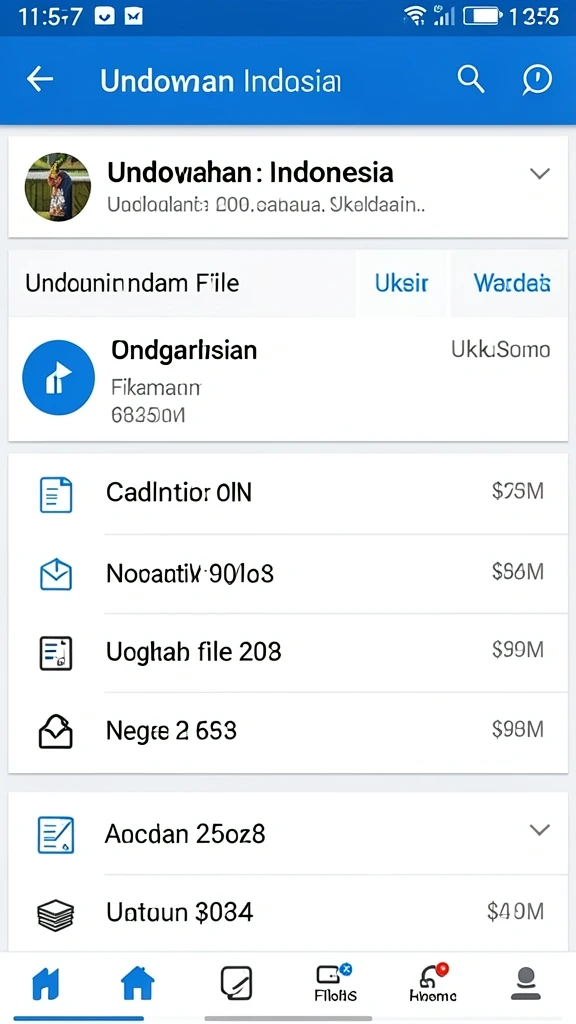
Task: Open the Ondgarlisian entry title
Action: coord(184,351)
